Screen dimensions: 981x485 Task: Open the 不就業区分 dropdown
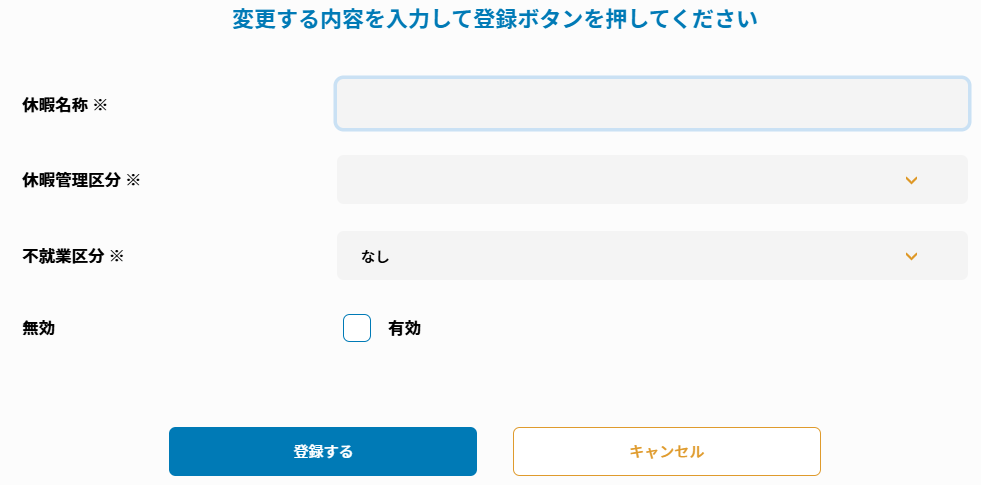tap(652, 256)
